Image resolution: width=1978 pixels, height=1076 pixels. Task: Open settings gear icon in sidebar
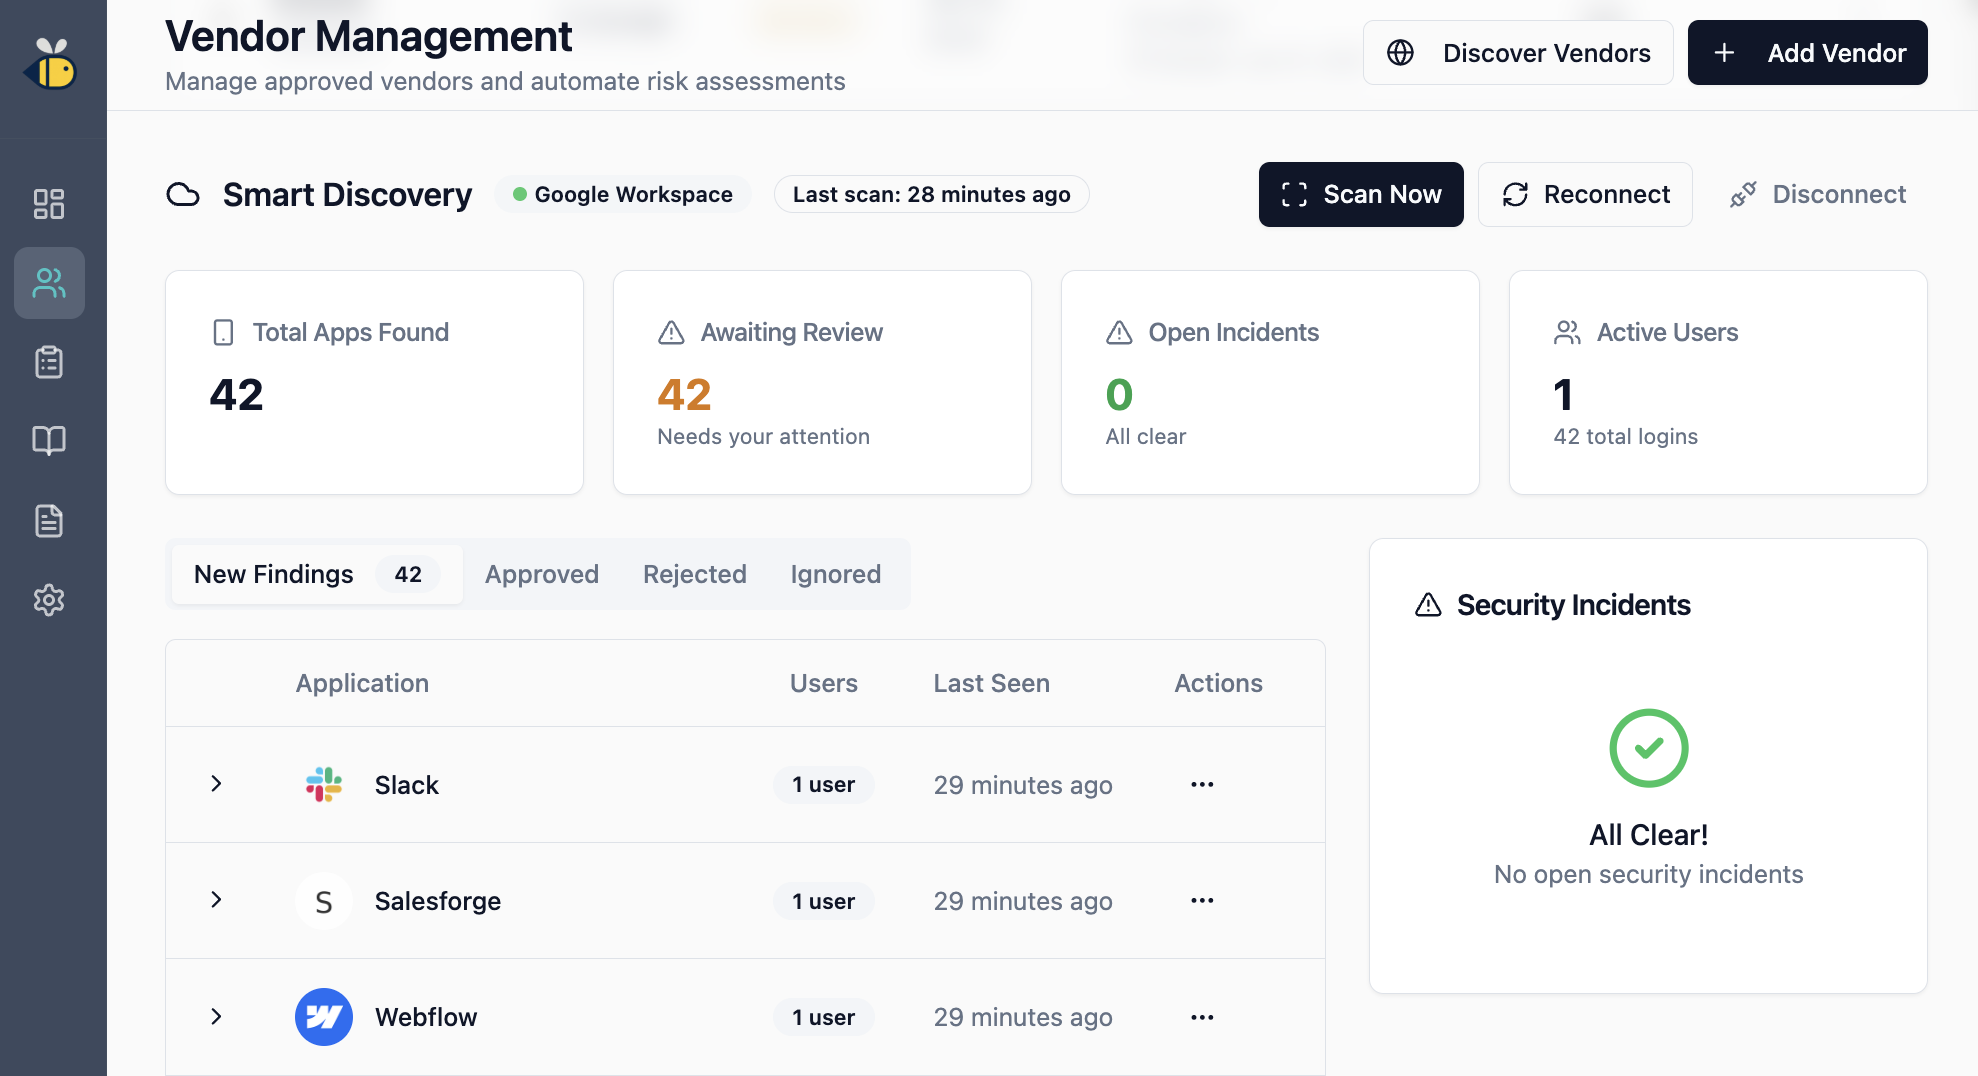pos(49,600)
